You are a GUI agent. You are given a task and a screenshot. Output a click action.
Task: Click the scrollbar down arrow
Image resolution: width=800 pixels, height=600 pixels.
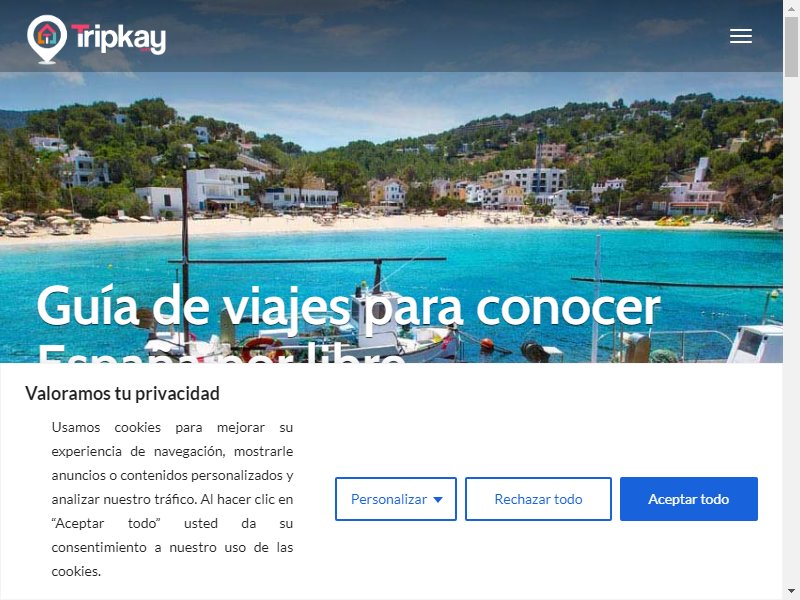pos(791,592)
